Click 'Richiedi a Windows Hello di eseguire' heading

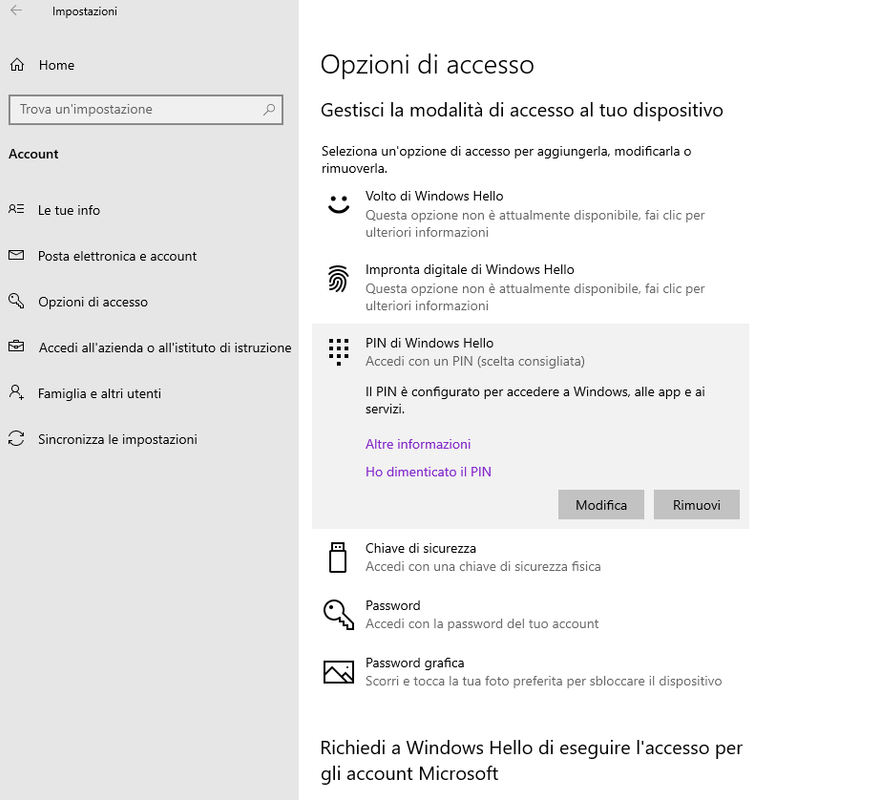pos(531,761)
